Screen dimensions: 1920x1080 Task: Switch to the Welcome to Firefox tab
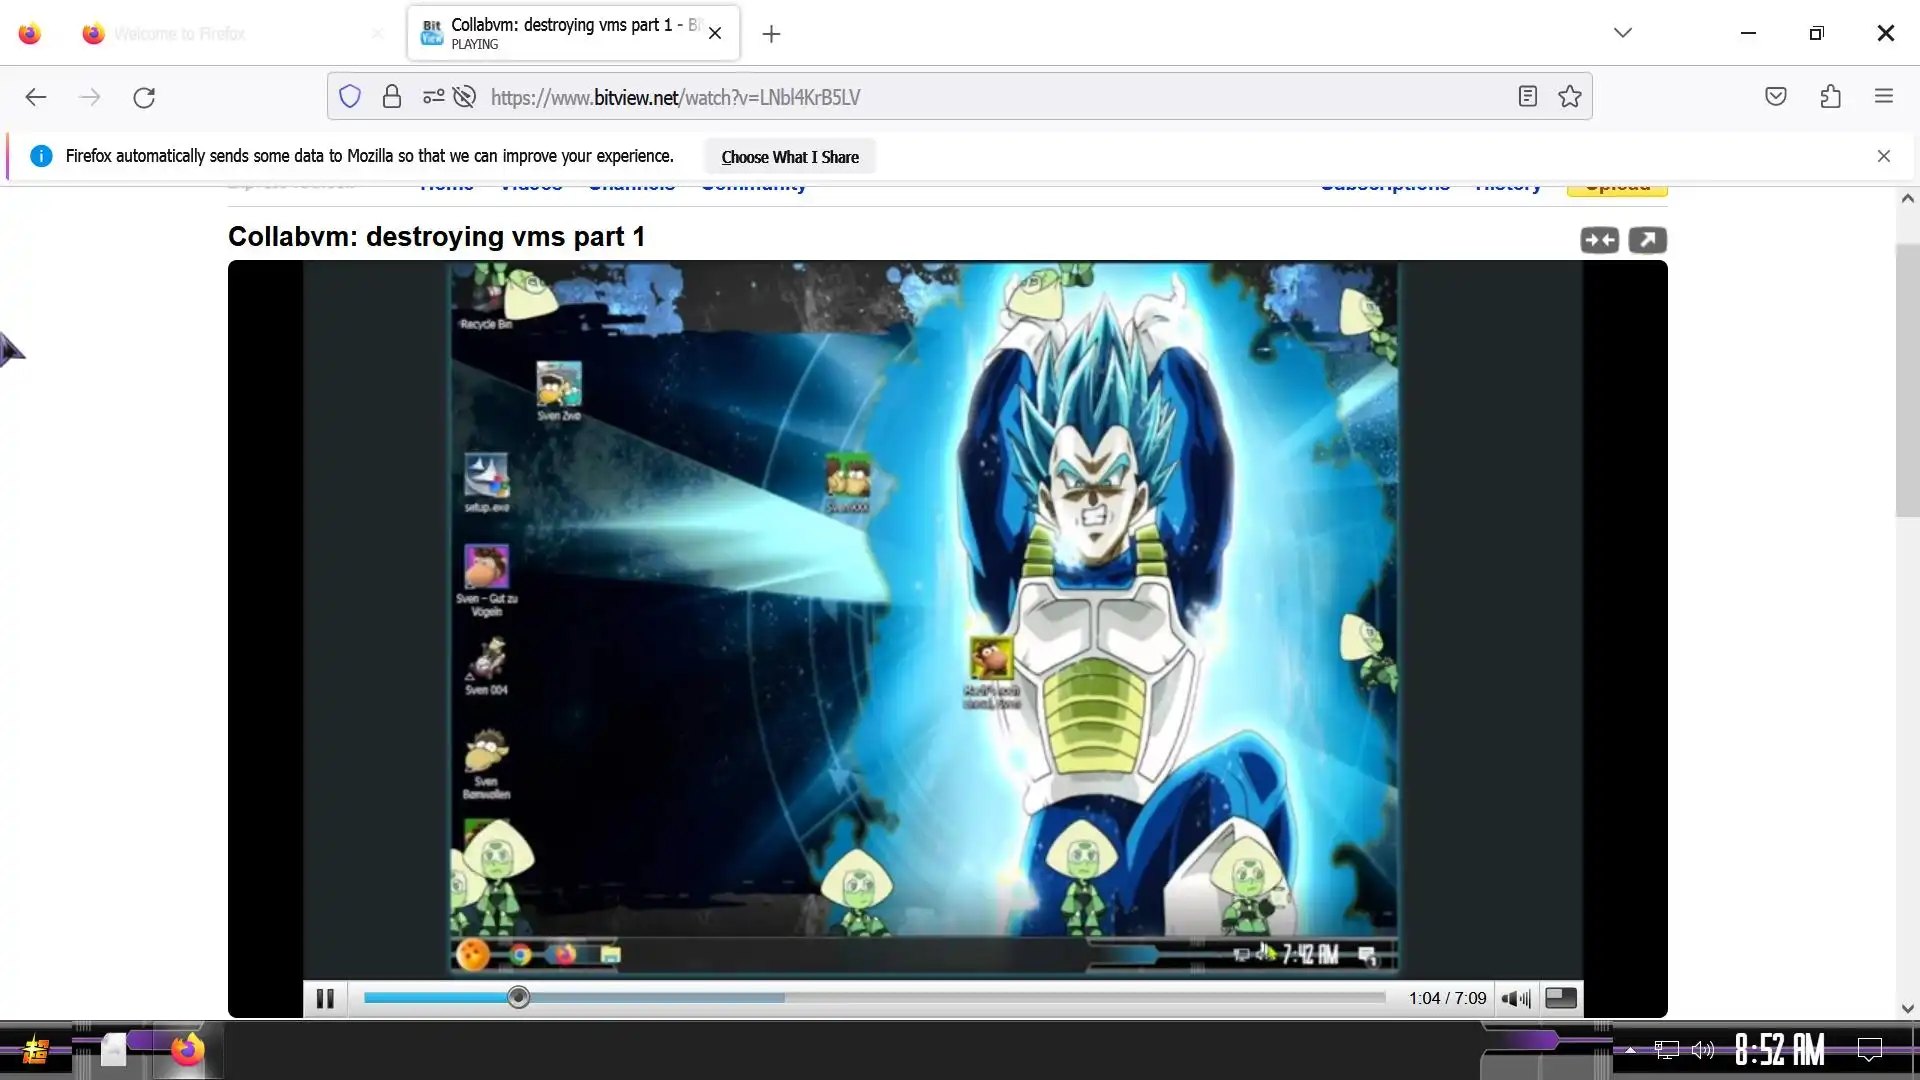point(180,34)
